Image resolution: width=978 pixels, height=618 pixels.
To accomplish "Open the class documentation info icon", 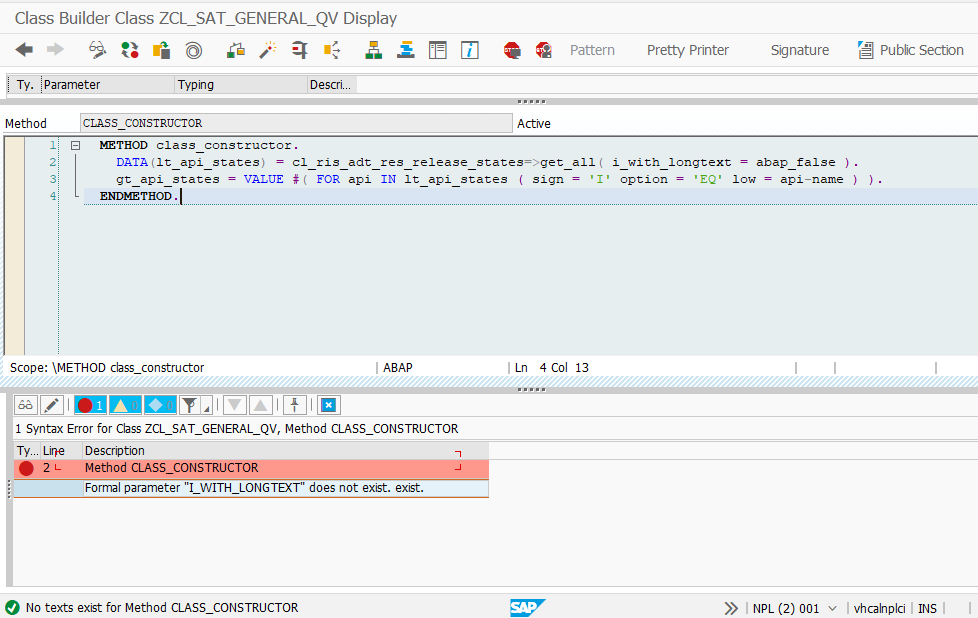I will (x=470, y=50).
